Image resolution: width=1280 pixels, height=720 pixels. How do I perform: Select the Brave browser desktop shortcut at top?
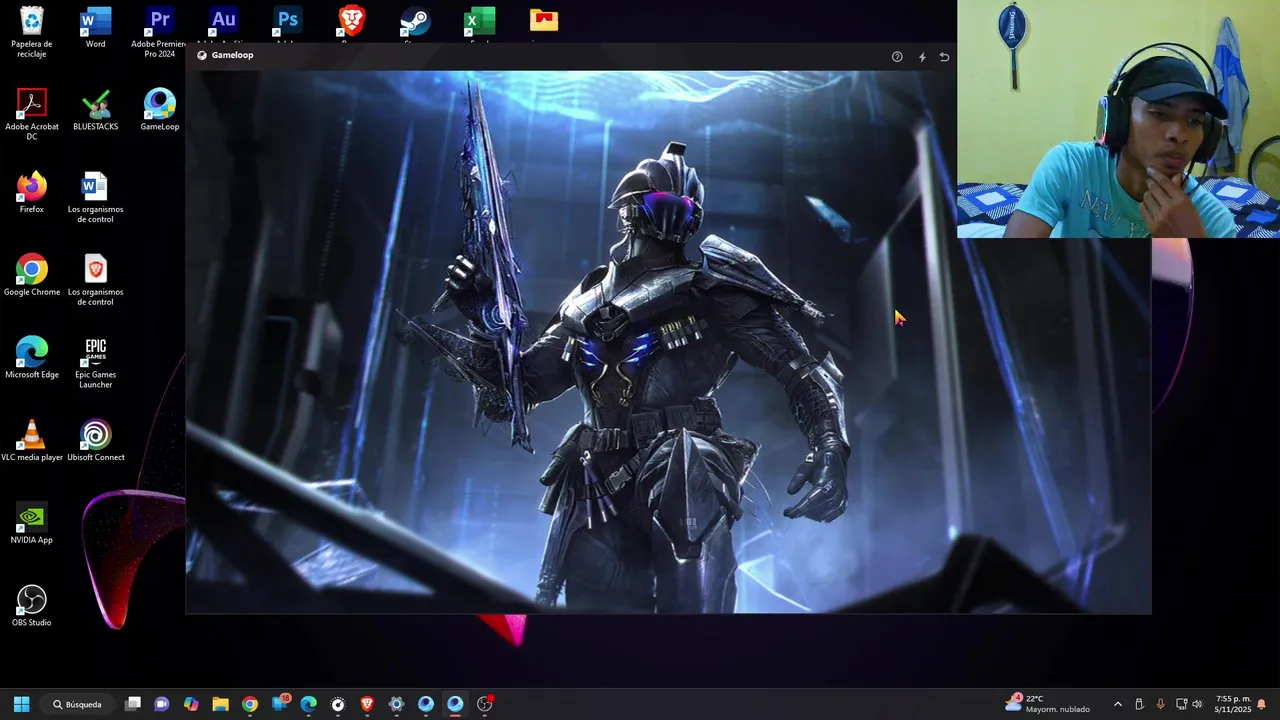click(351, 24)
